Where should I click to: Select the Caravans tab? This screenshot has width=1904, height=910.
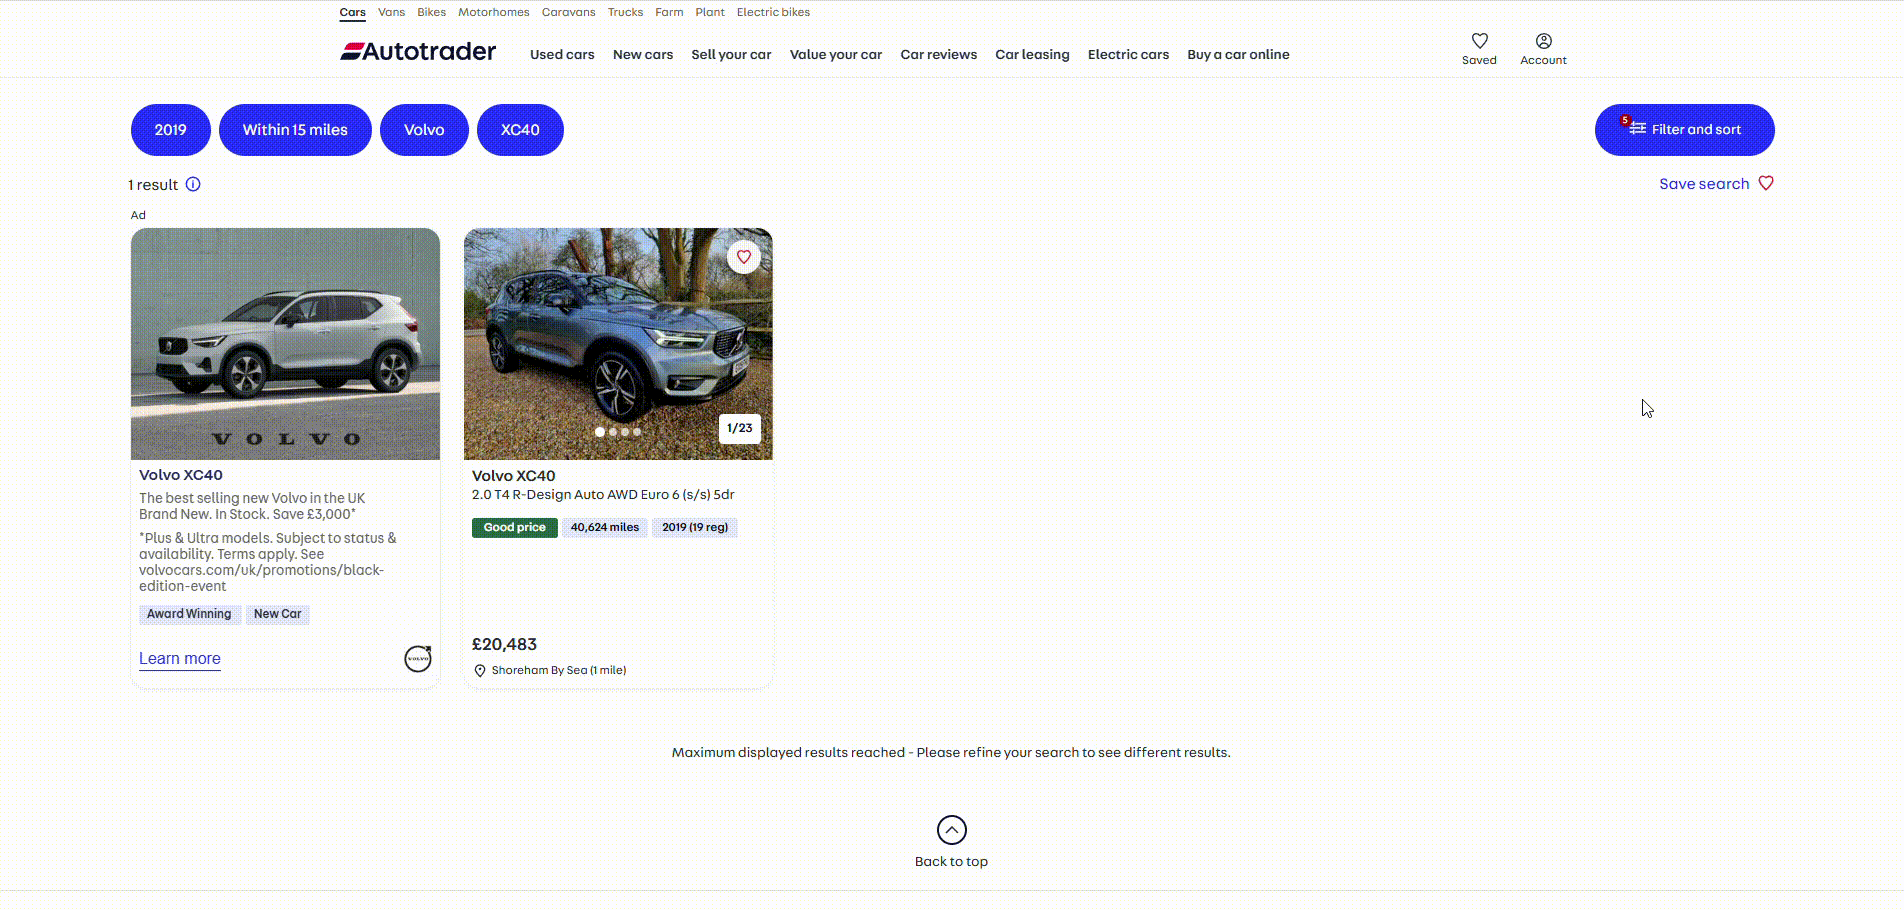[x=568, y=12]
